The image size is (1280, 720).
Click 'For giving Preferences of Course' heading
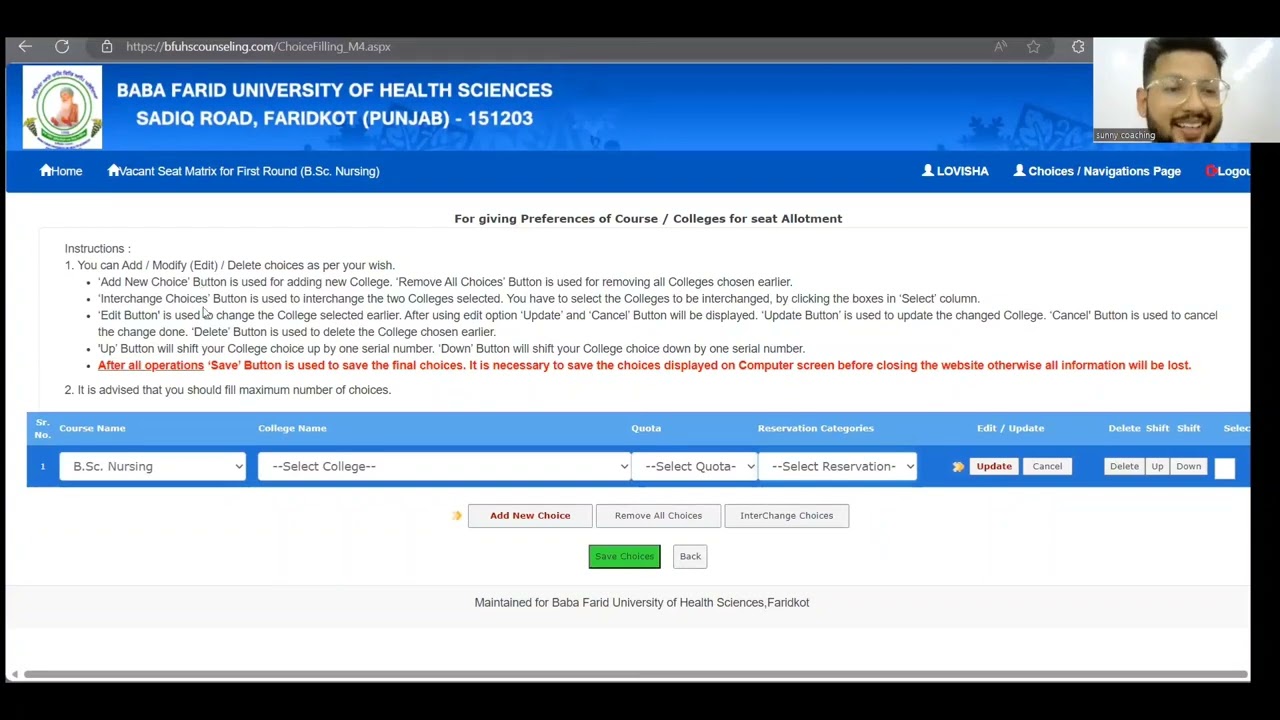coord(648,218)
